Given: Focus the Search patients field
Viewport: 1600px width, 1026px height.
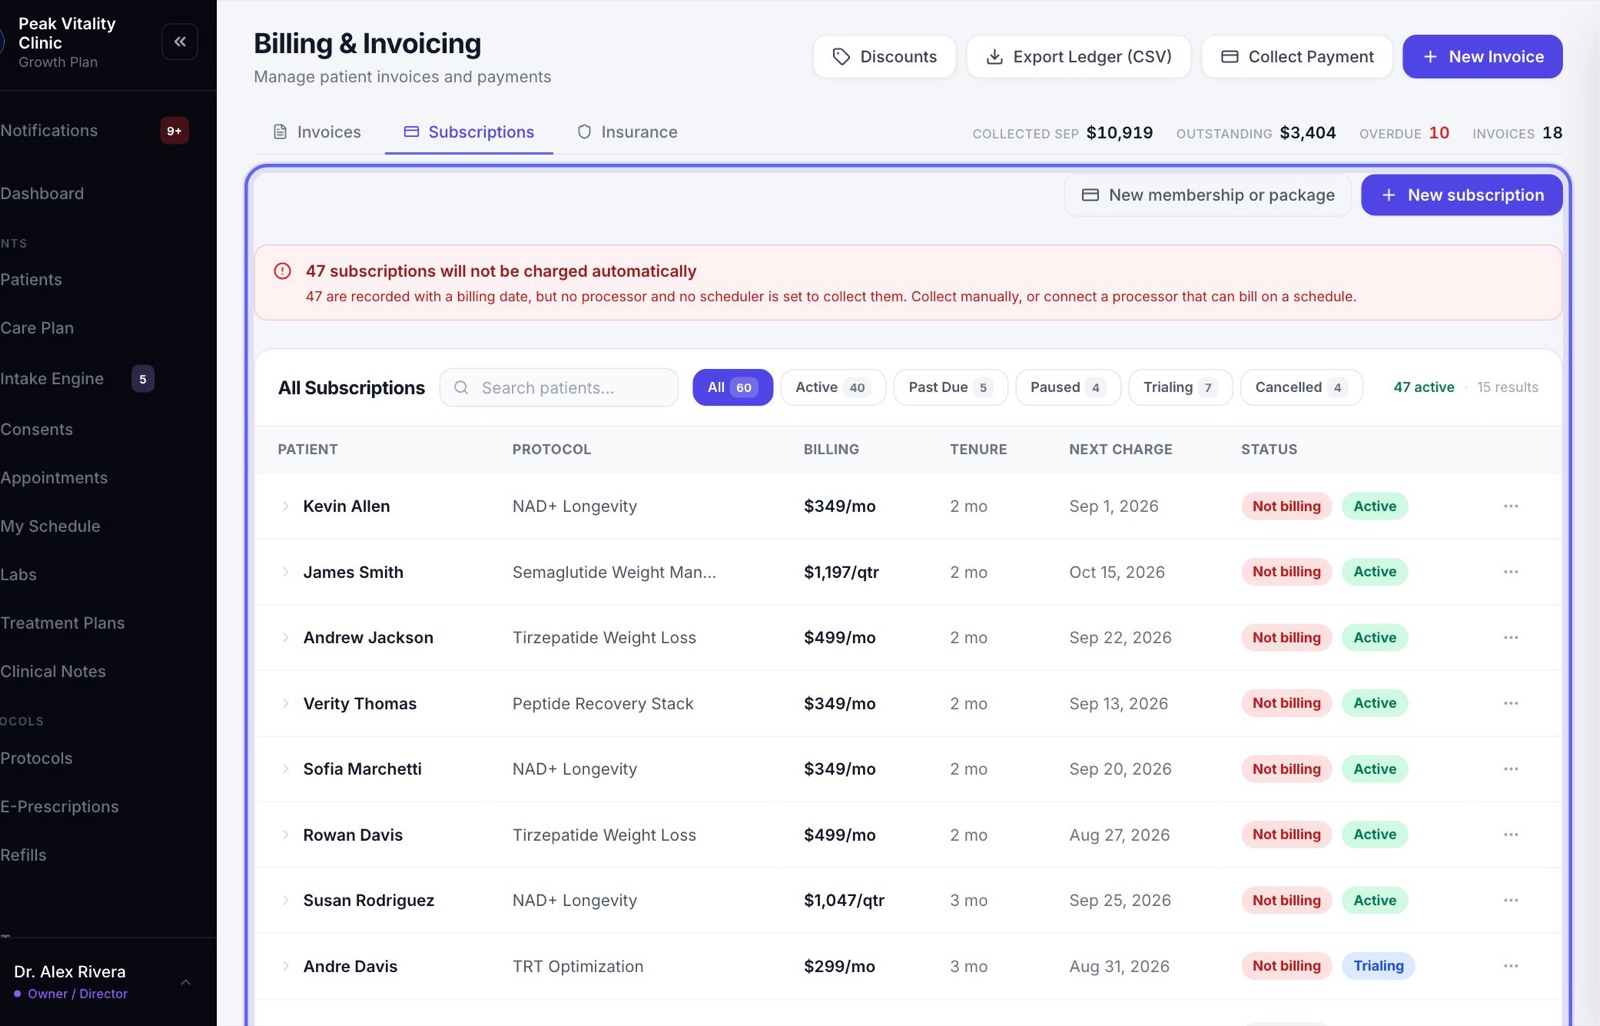Looking at the screenshot, I should click(x=559, y=388).
